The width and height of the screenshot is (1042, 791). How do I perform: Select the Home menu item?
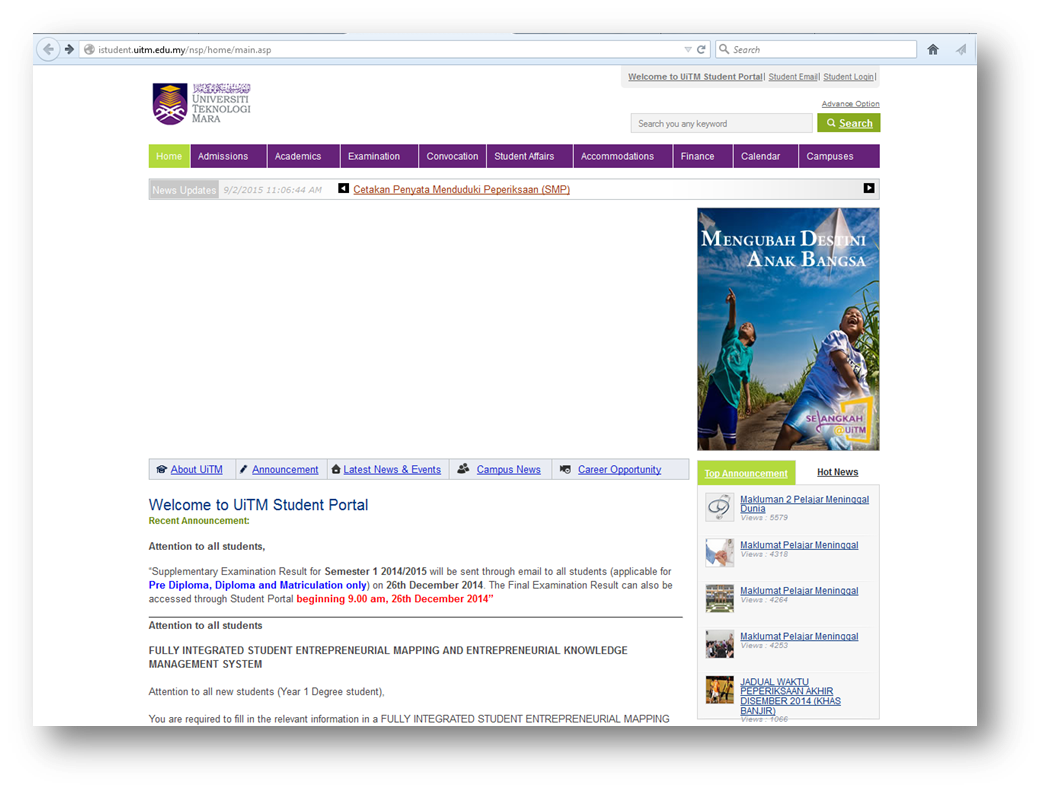click(169, 156)
